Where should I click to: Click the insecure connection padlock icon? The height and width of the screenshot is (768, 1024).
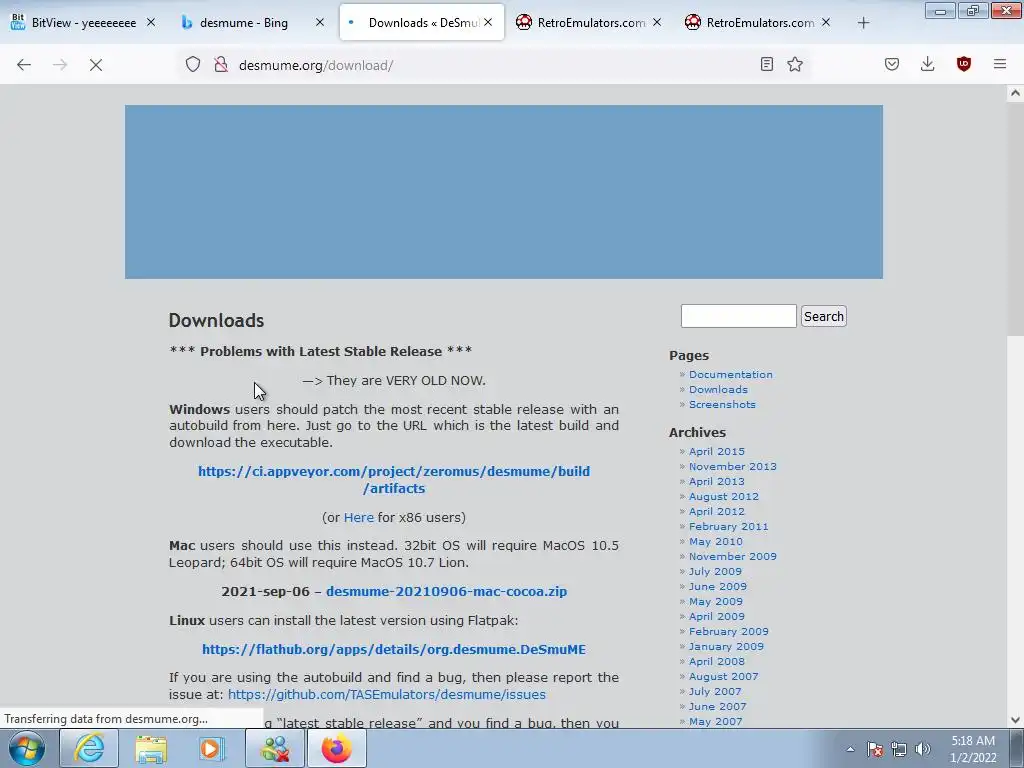click(221, 64)
